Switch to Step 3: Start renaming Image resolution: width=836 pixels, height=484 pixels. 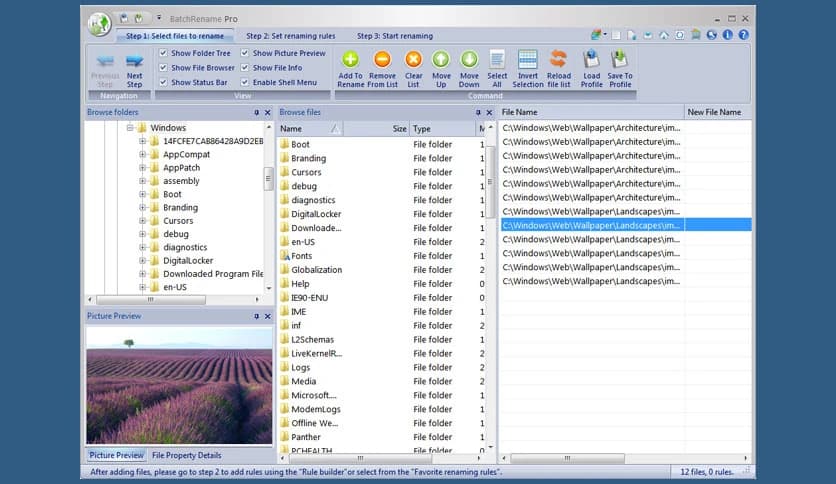(x=395, y=36)
